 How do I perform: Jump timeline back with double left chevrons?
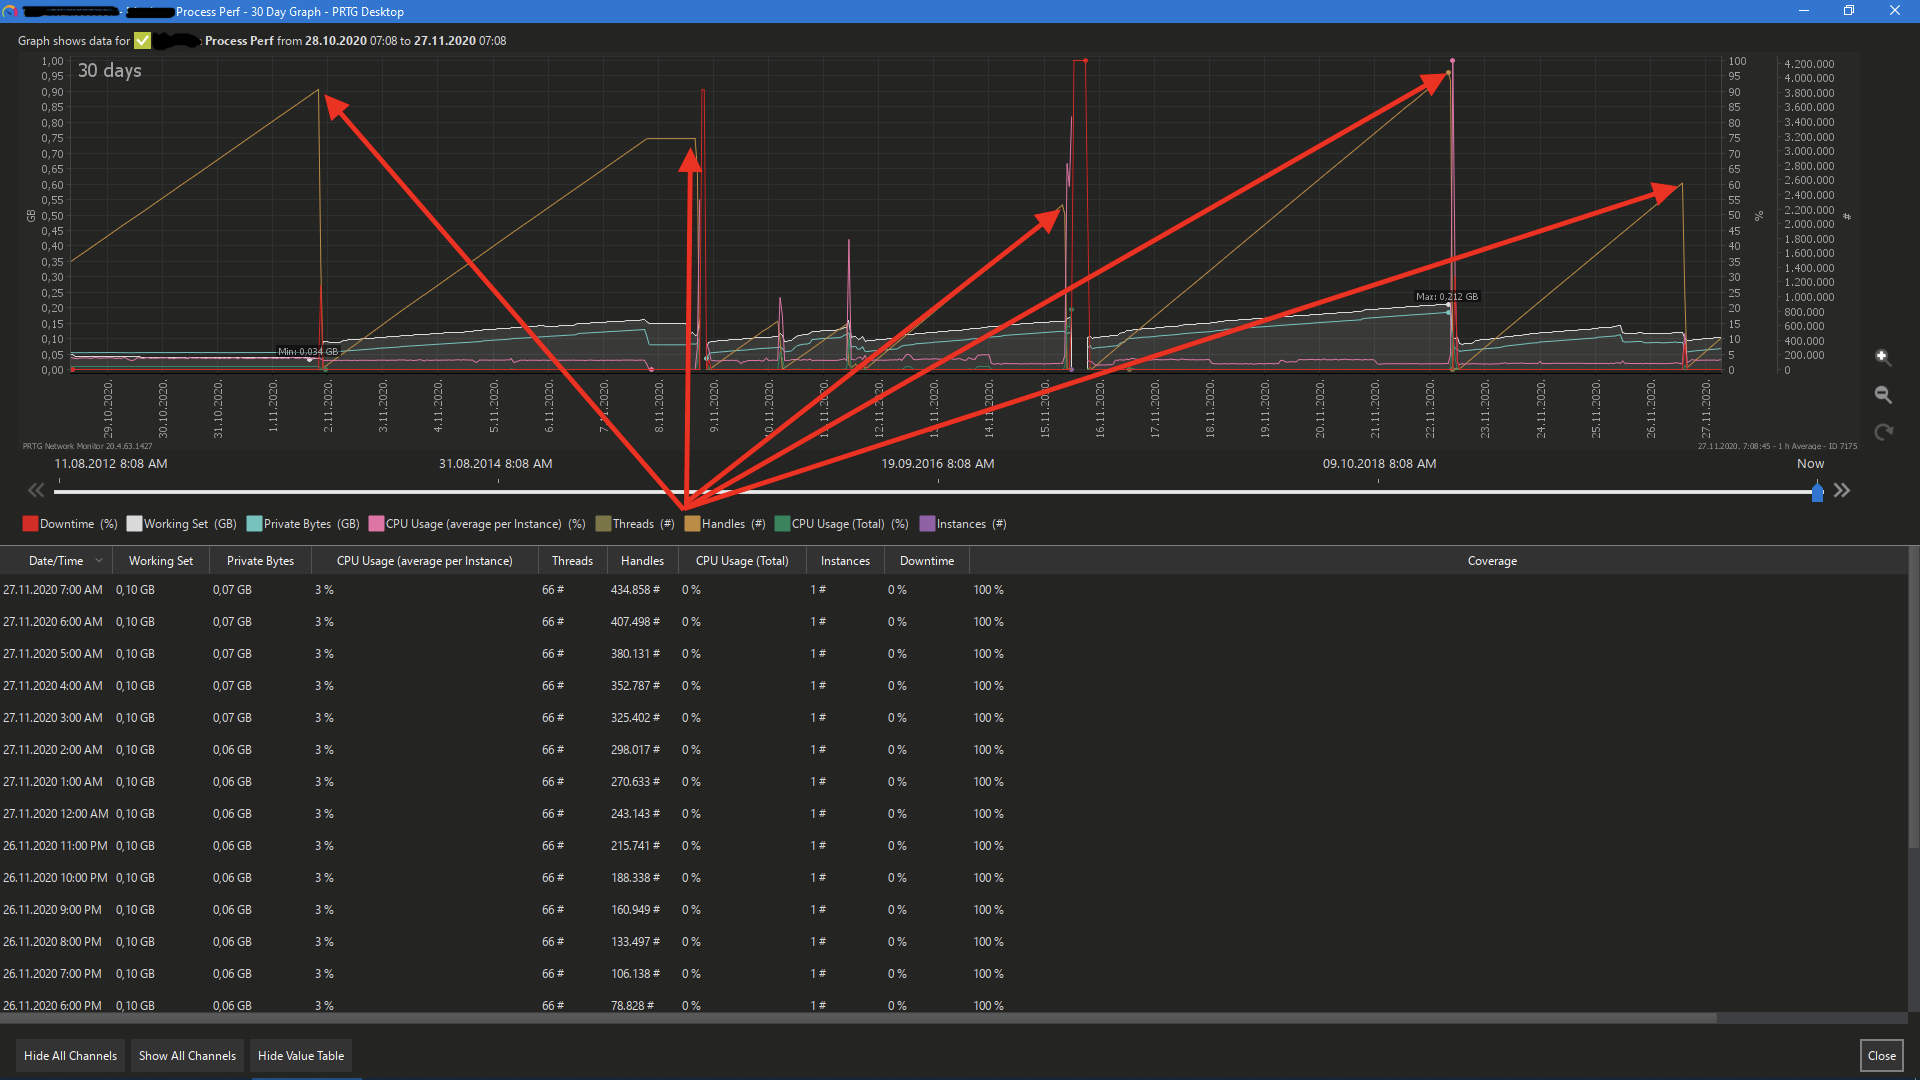[36, 490]
